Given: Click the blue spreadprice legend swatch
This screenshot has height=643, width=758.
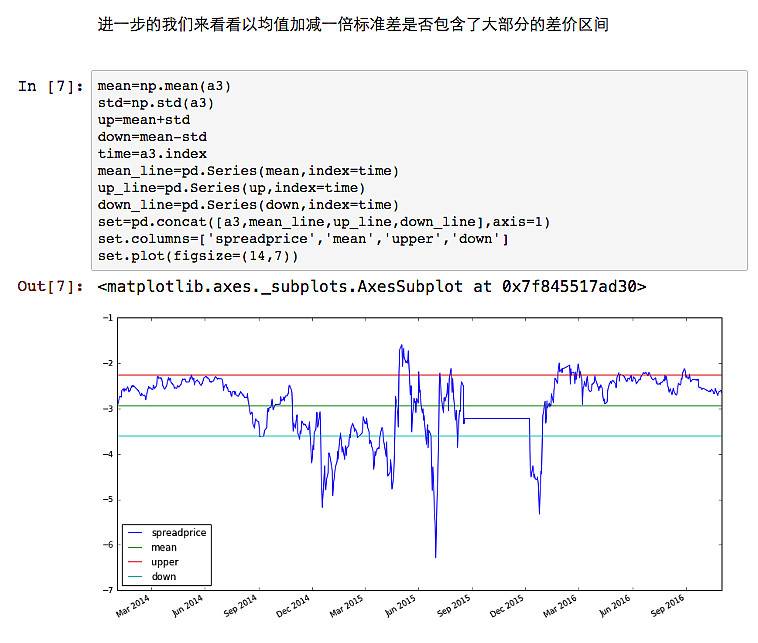Looking at the screenshot, I should pyautogui.click(x=135, y=533).
